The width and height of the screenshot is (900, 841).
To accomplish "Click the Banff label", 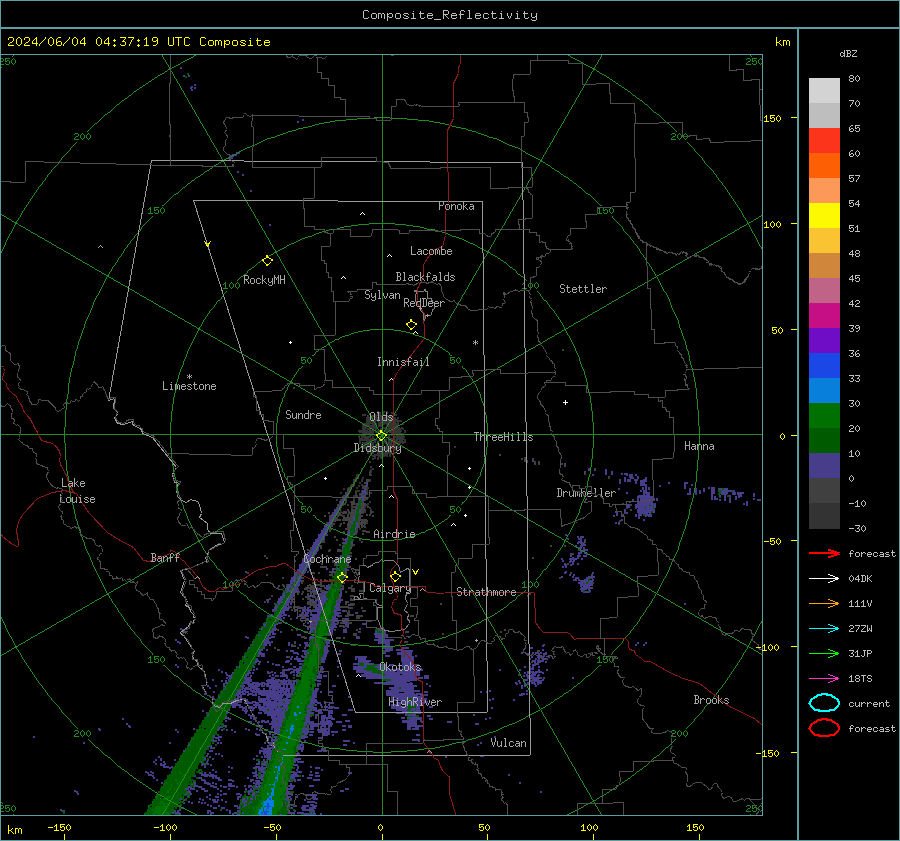I will click(x=165, y=557).
